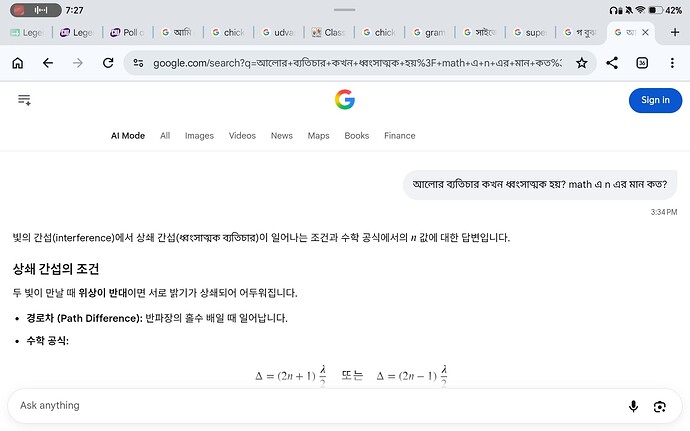Screen dimensions: 690x431
Task: Click the intro sentence mentioning (interference)
Action: coord(261,238)
